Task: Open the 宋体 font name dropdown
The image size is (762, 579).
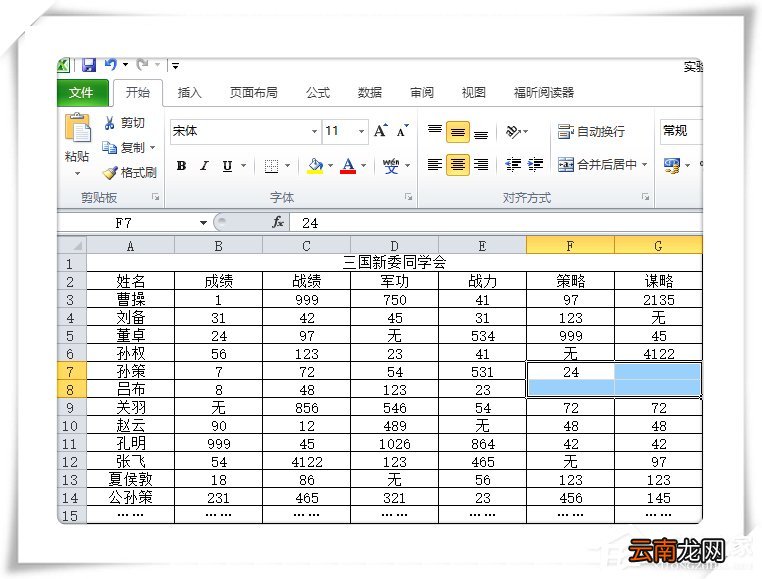Action: [314, 131]
